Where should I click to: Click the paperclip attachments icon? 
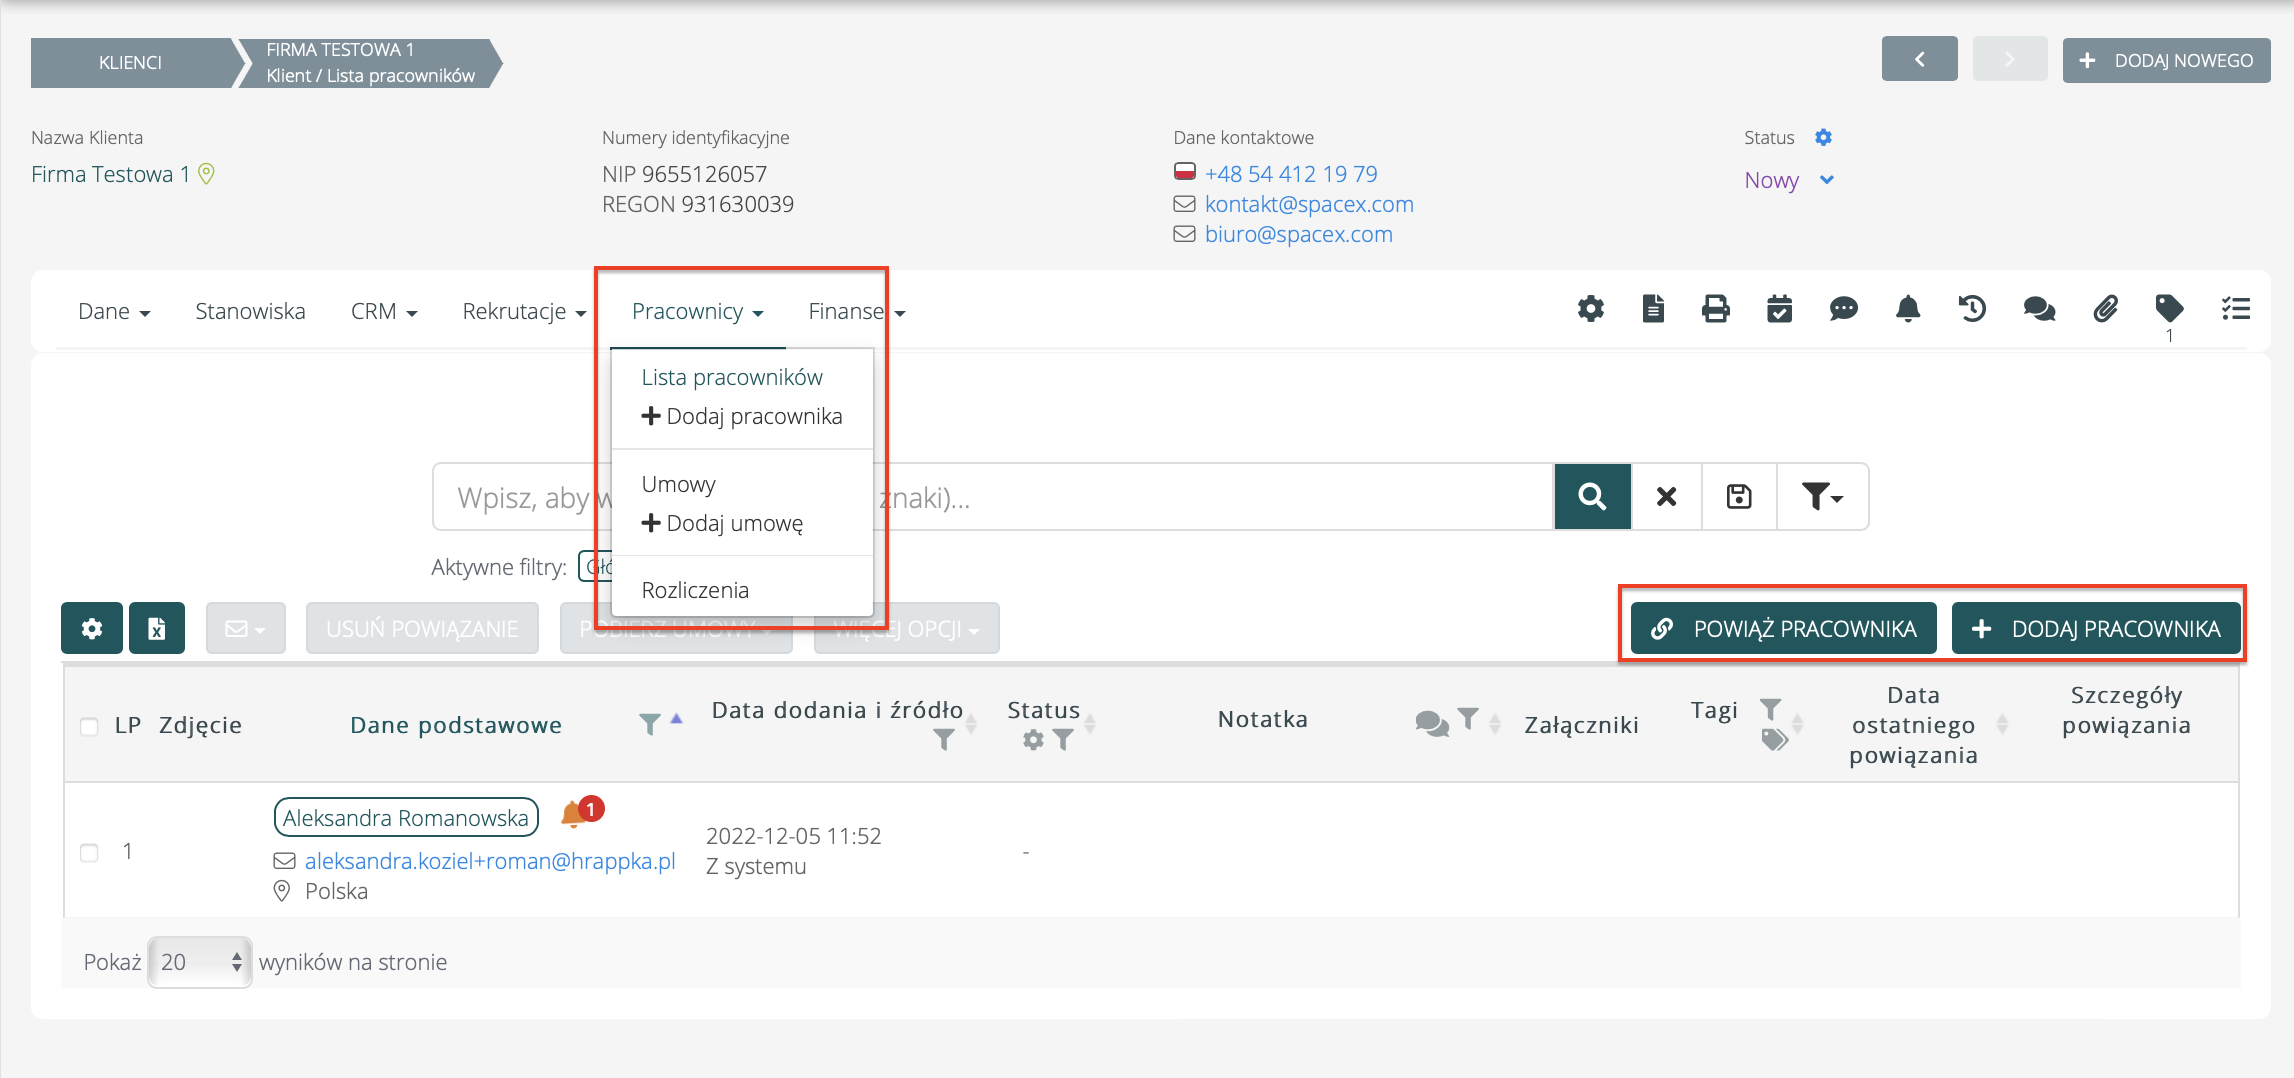pyautogui.click(x=2105, y=309)
